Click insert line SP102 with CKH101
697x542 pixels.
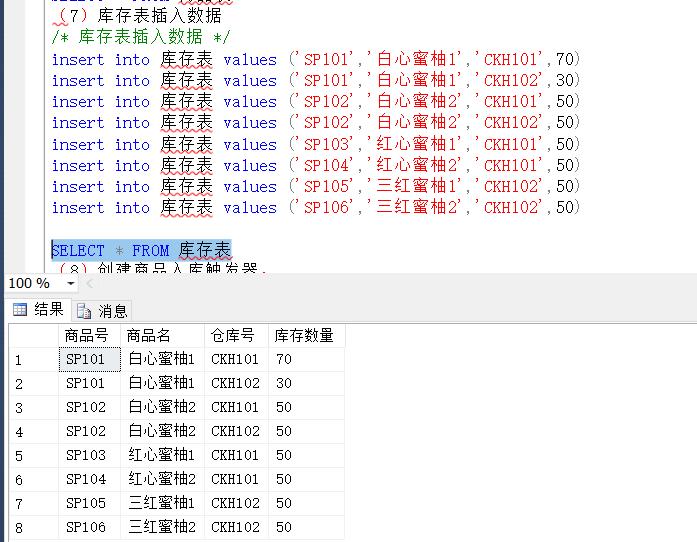pyautogui.click(x=316, y=101)
